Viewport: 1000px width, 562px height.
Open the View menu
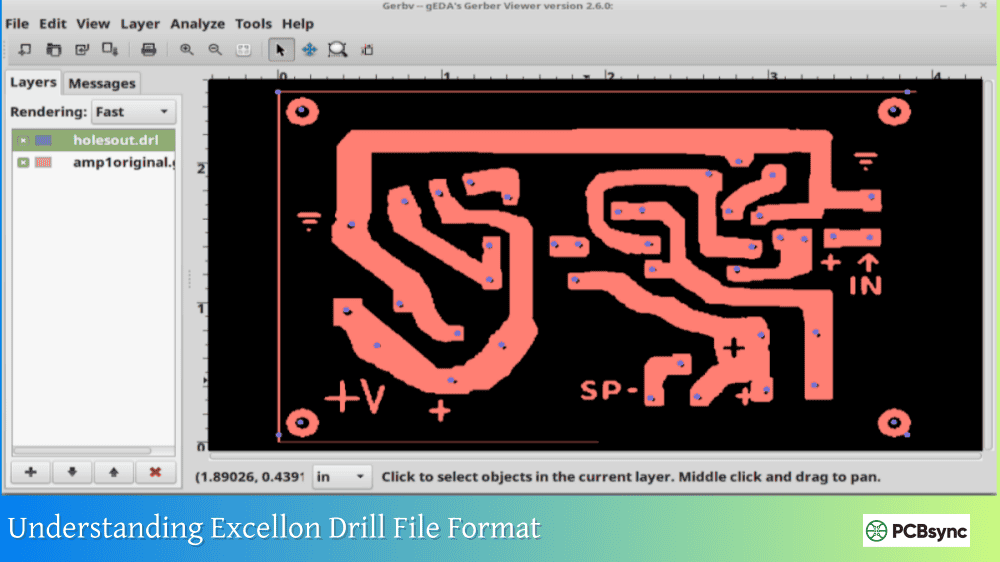[93, 24]
